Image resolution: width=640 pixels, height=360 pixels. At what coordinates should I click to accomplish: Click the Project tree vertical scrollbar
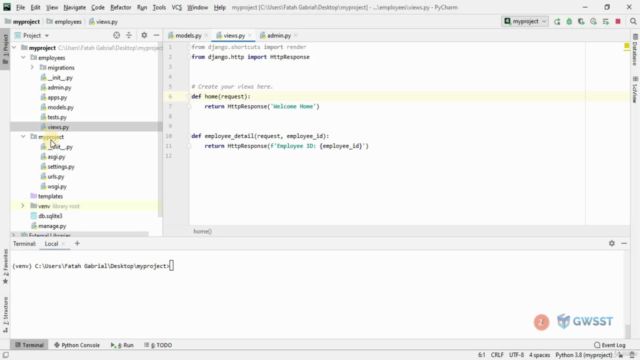coord(160,131)
